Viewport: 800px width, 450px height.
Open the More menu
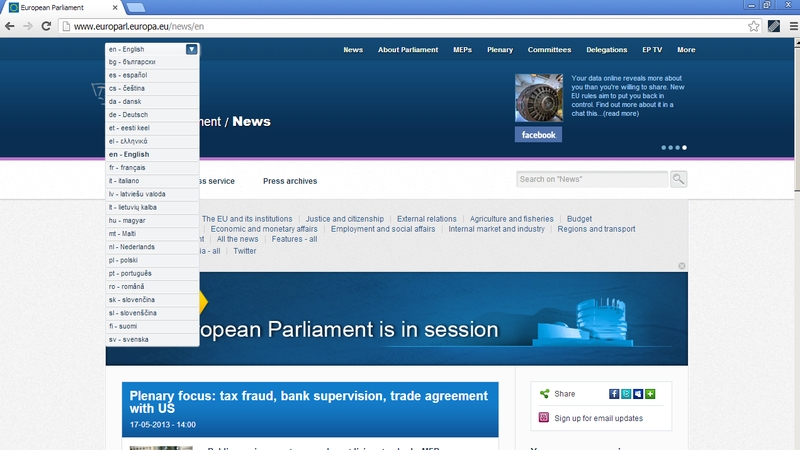pos(686,49)
